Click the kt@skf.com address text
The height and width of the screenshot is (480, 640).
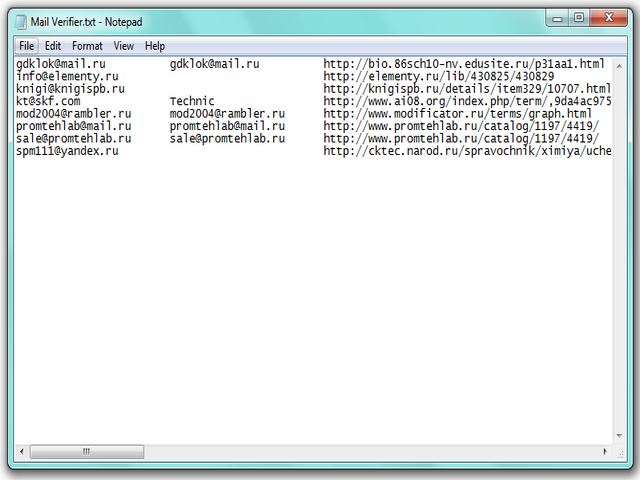(x=48, y=101)
